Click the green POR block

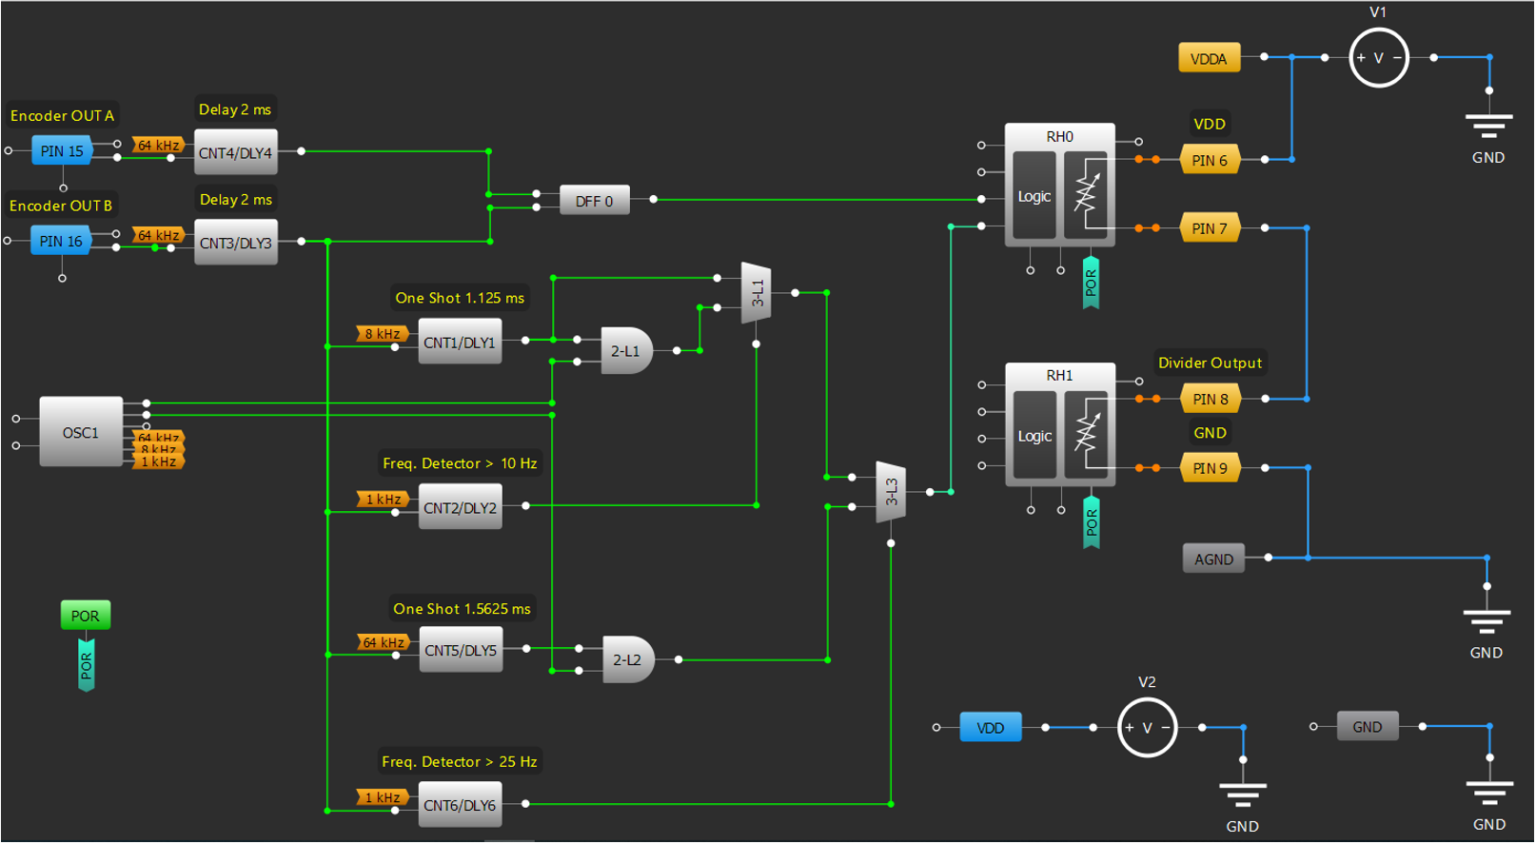tap(85, 615)
